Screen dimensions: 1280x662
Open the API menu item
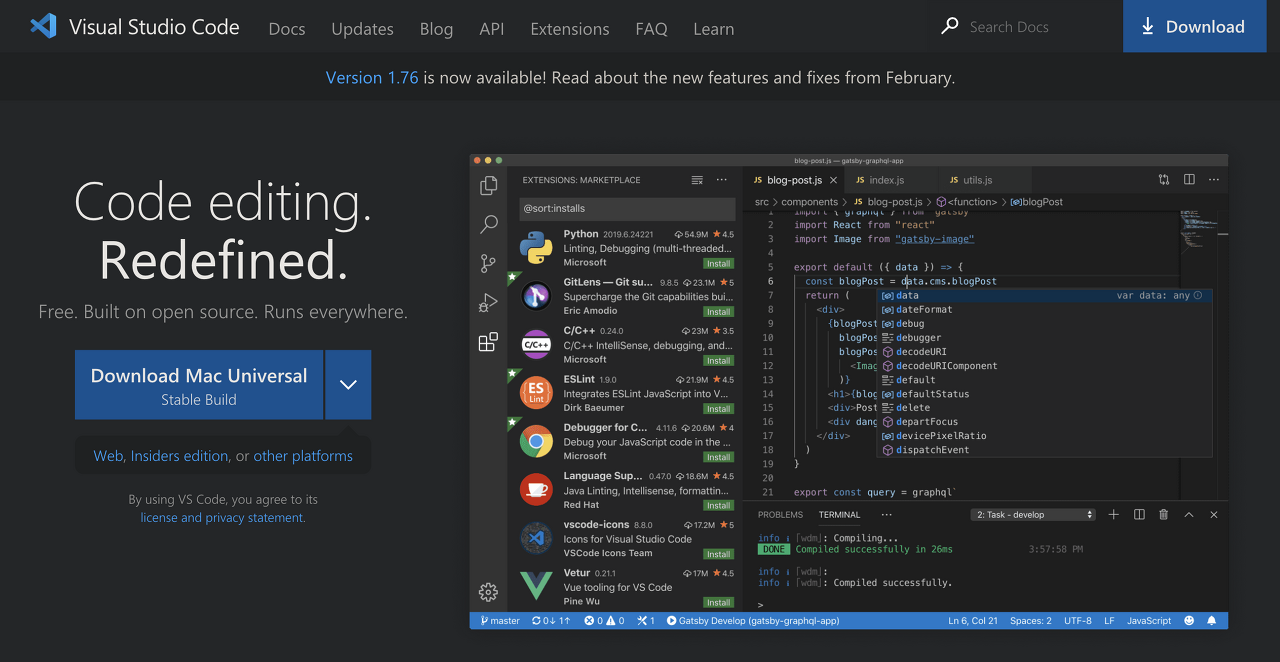click(492, 29)
